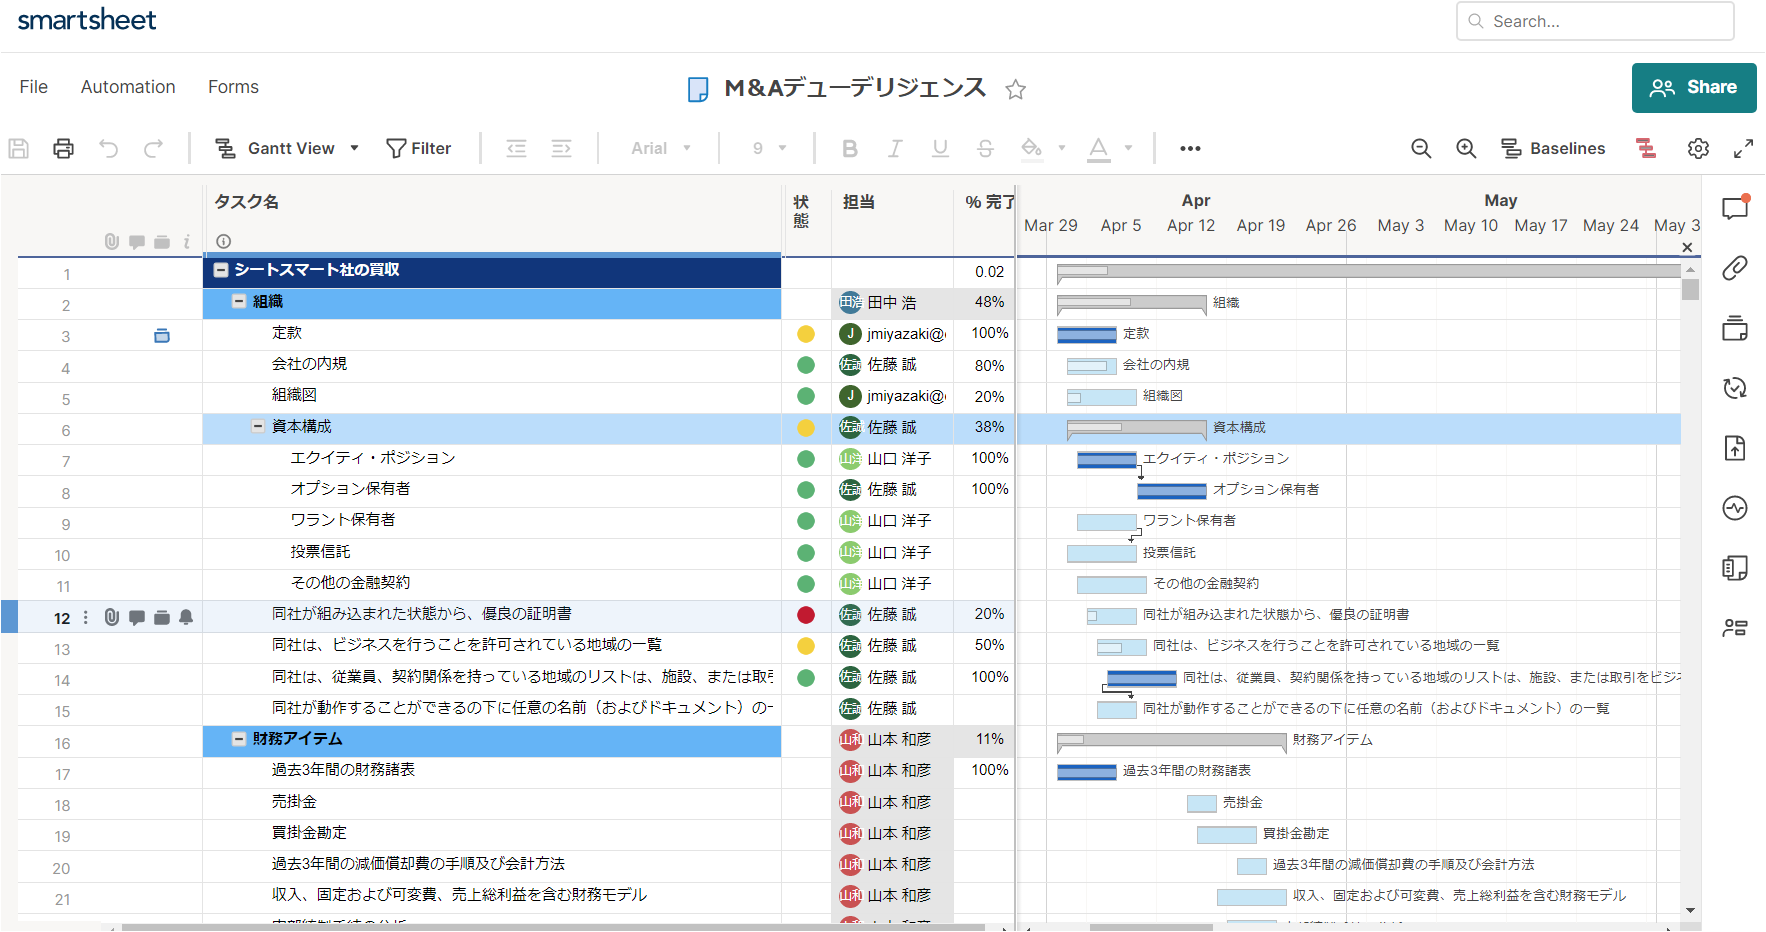Open conversations panel in right sidebar

[x=1735, y=208]
